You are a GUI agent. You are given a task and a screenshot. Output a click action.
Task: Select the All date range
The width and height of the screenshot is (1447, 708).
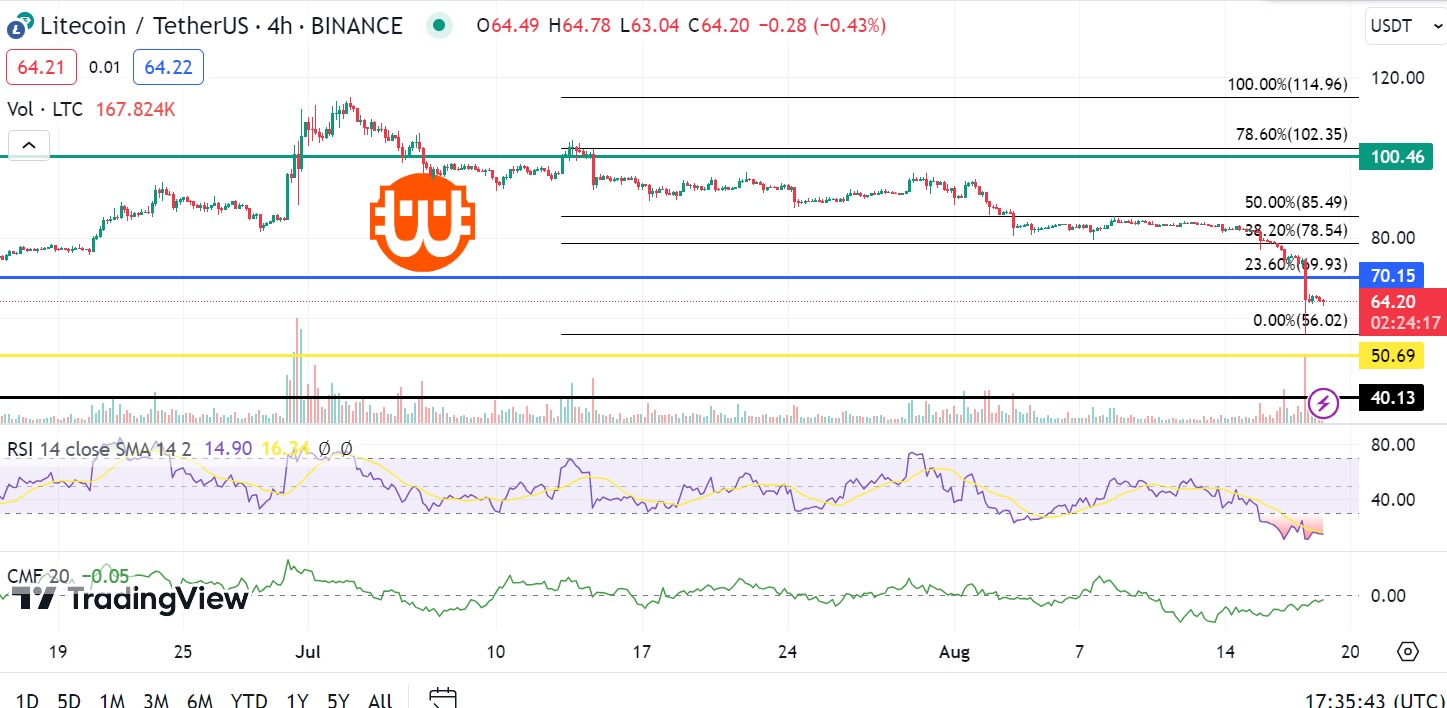click(x=380, y=700)
